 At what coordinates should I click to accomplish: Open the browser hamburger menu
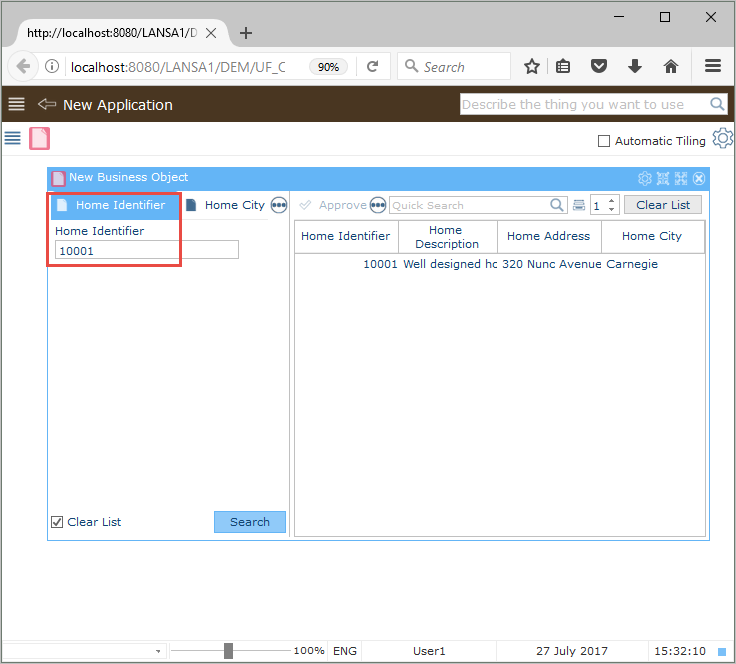[x=713, y=66]
